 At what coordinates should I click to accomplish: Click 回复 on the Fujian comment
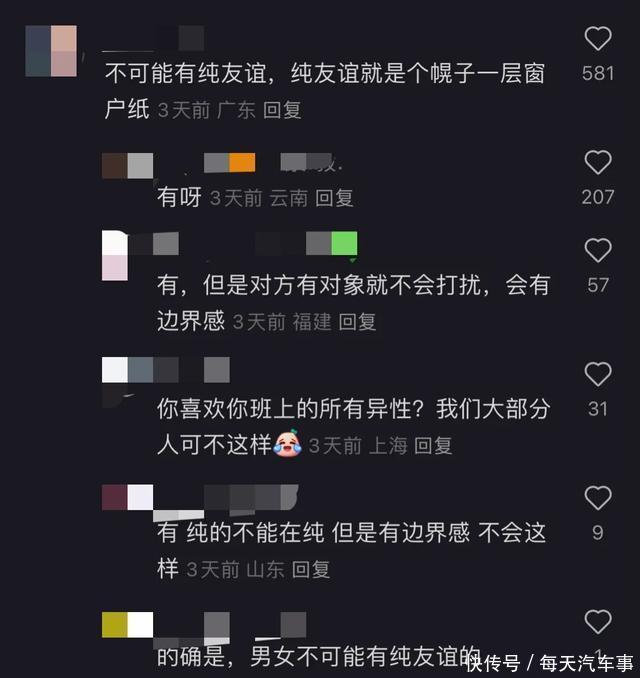(357, 322)
